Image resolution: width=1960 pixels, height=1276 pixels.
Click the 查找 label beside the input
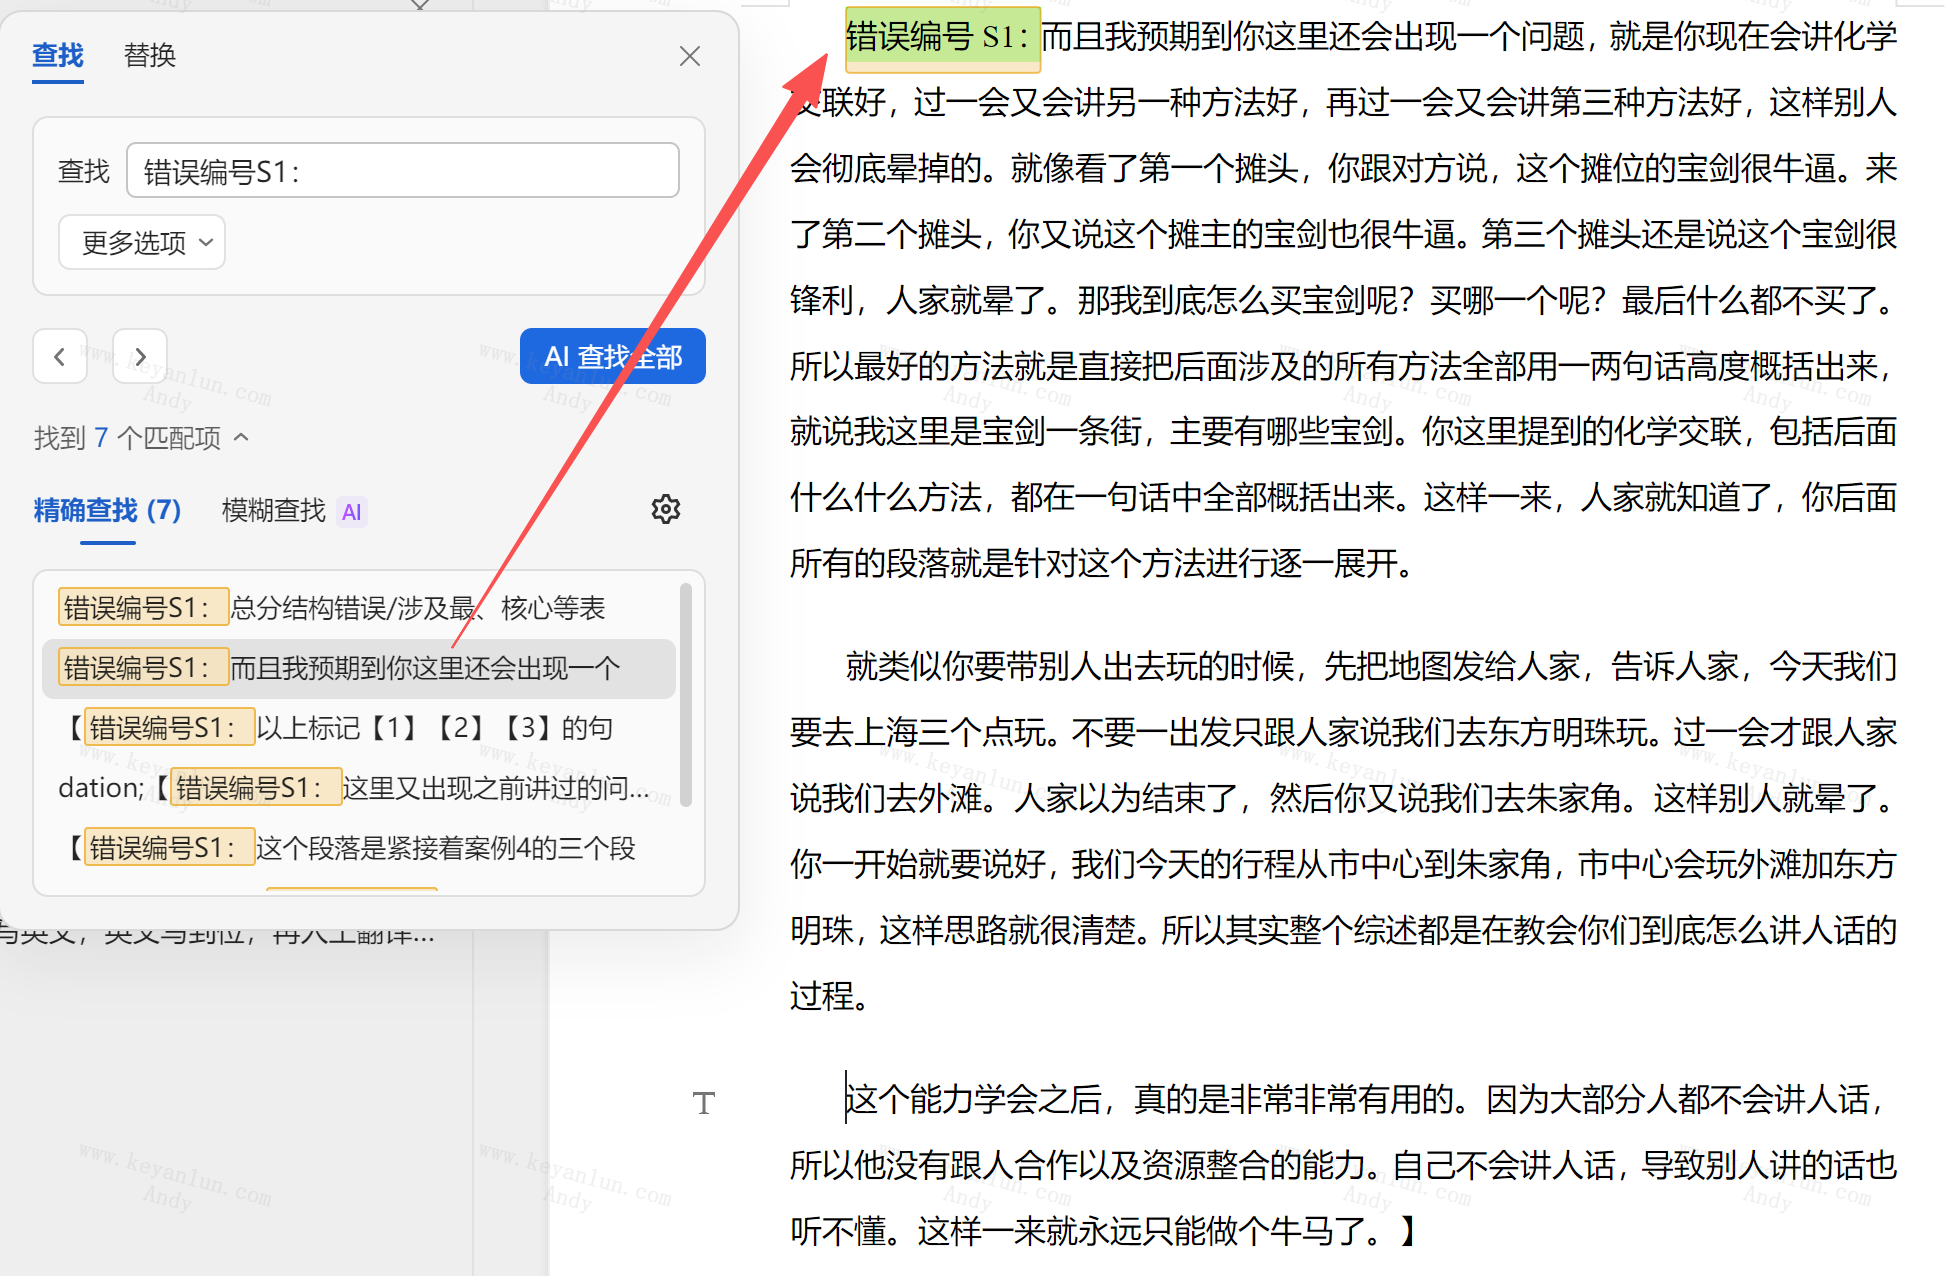click(x=84, y=171)
